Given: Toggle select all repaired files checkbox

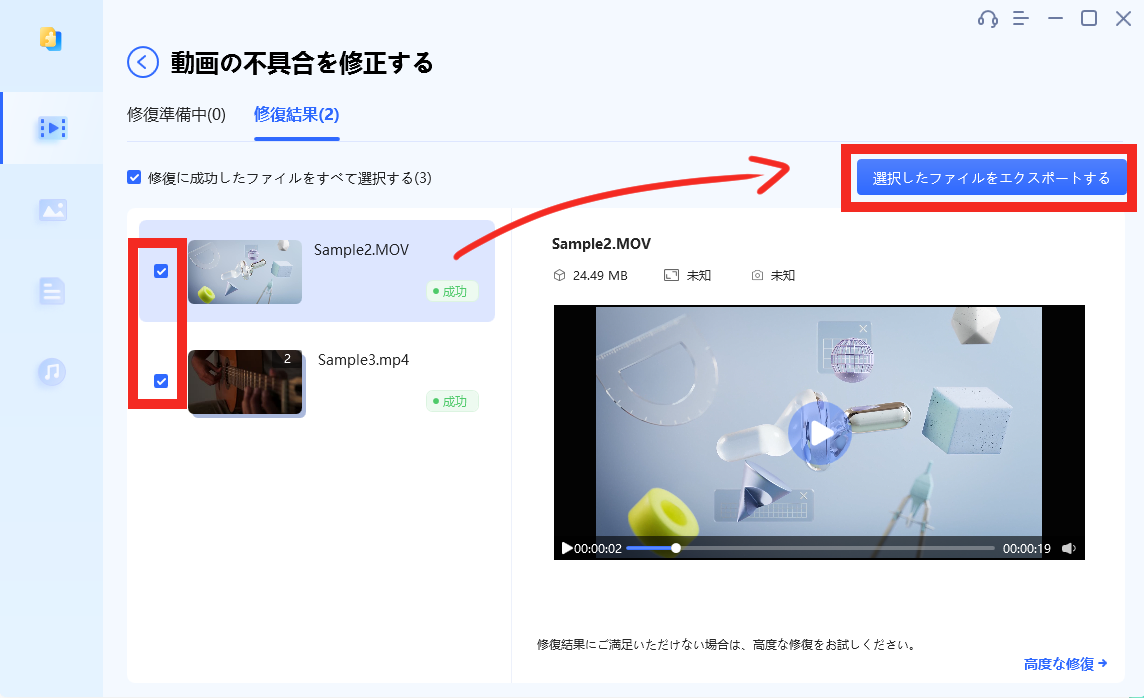Looking at the screenshot, I should [134, 178].
